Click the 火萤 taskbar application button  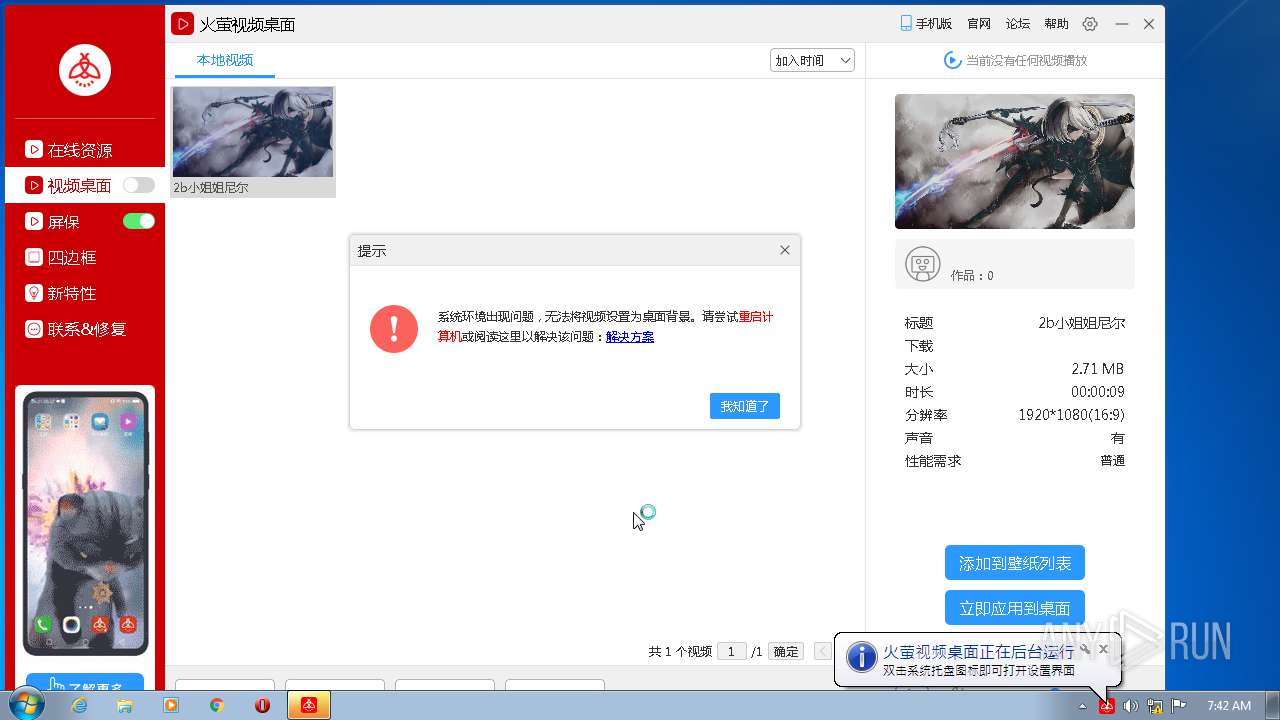pyautogui.click(x=309, y=705)
